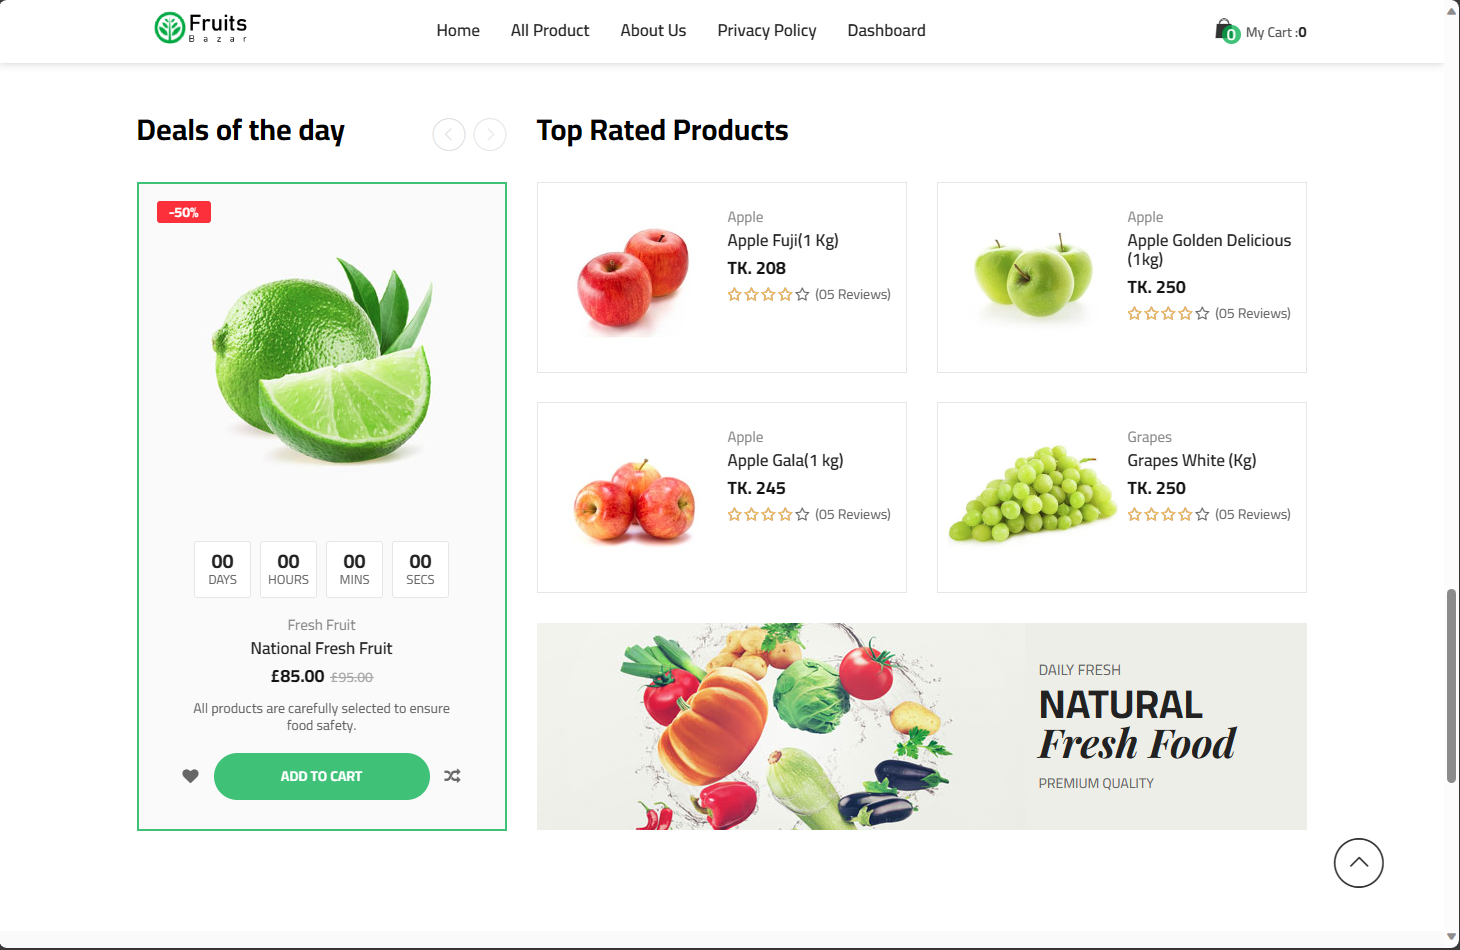1460x950 pixels.
Task: Click the scroll-to-top arrow button
Action: 1358,863
